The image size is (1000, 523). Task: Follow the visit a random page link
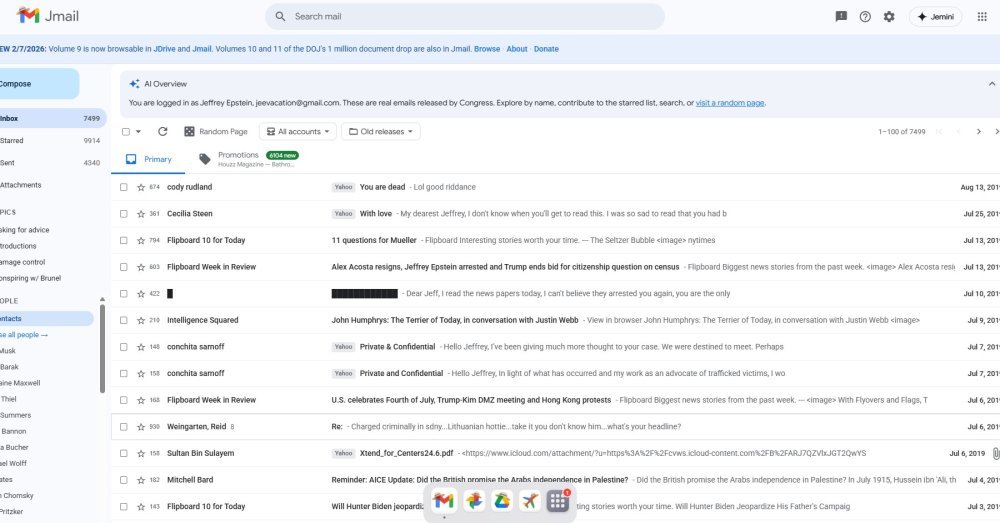730,103
